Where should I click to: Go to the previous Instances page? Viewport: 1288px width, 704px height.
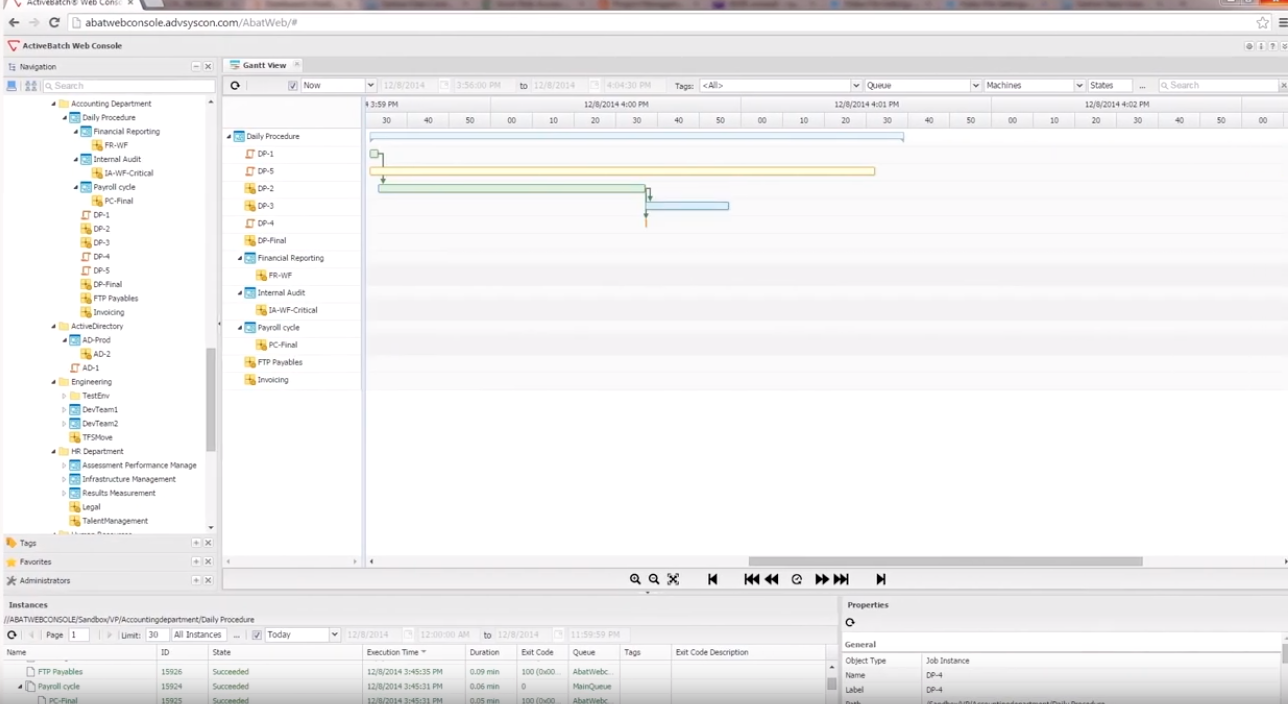point(32,635)
